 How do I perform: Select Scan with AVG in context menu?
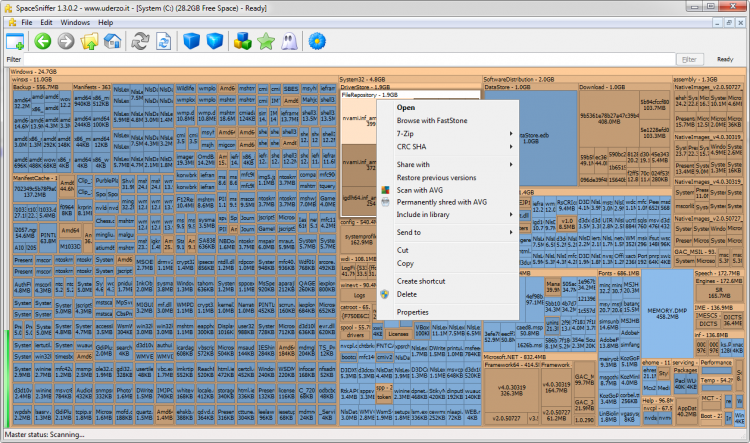point(419,189)
